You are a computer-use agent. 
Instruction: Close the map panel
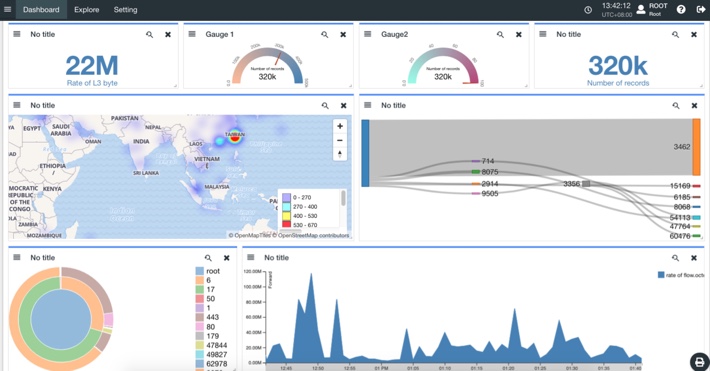(x=344, y=106)
